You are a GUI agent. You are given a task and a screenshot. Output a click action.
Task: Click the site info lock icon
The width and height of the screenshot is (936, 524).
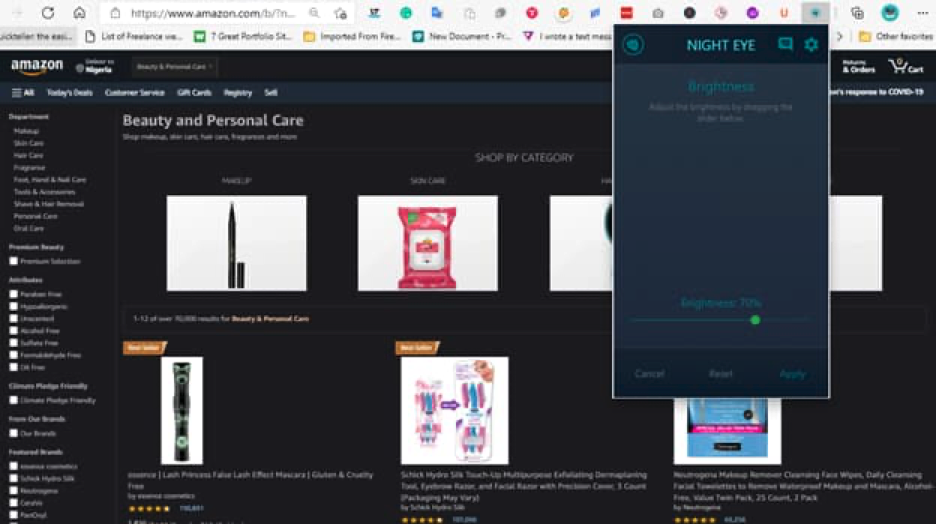point(115,13)
